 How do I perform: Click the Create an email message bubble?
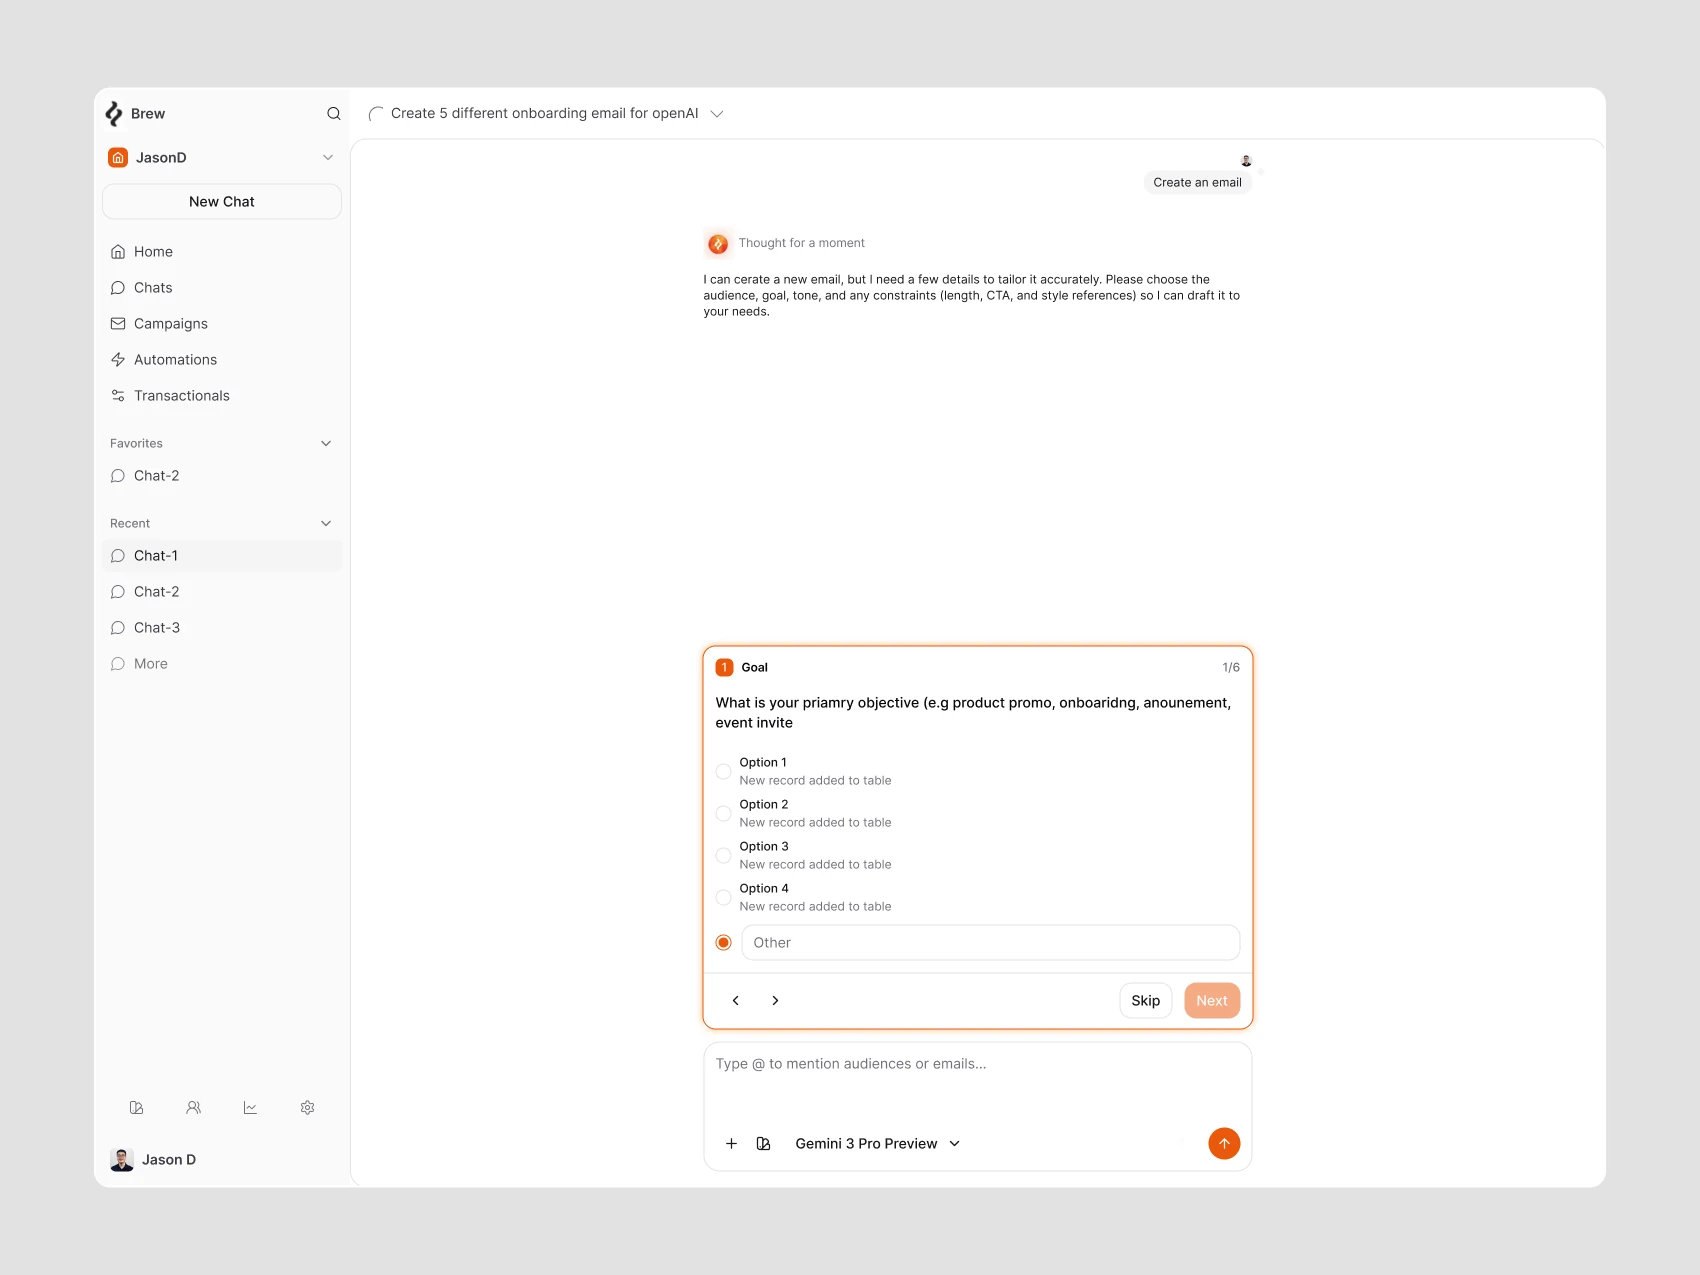1198,183
